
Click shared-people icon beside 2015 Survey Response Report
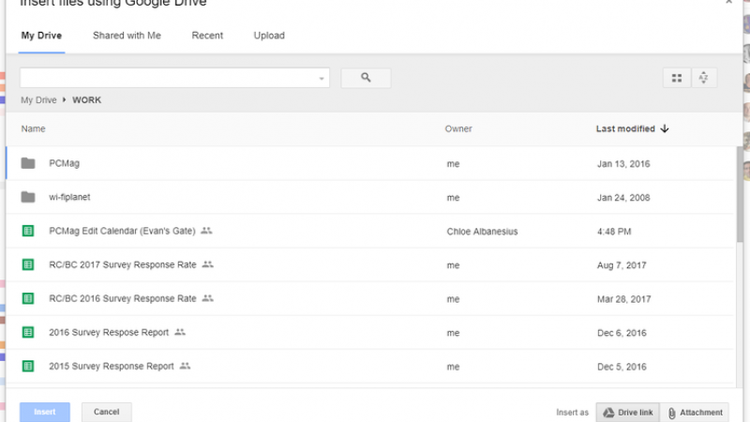pyautogui.click(x=185, y=366)
